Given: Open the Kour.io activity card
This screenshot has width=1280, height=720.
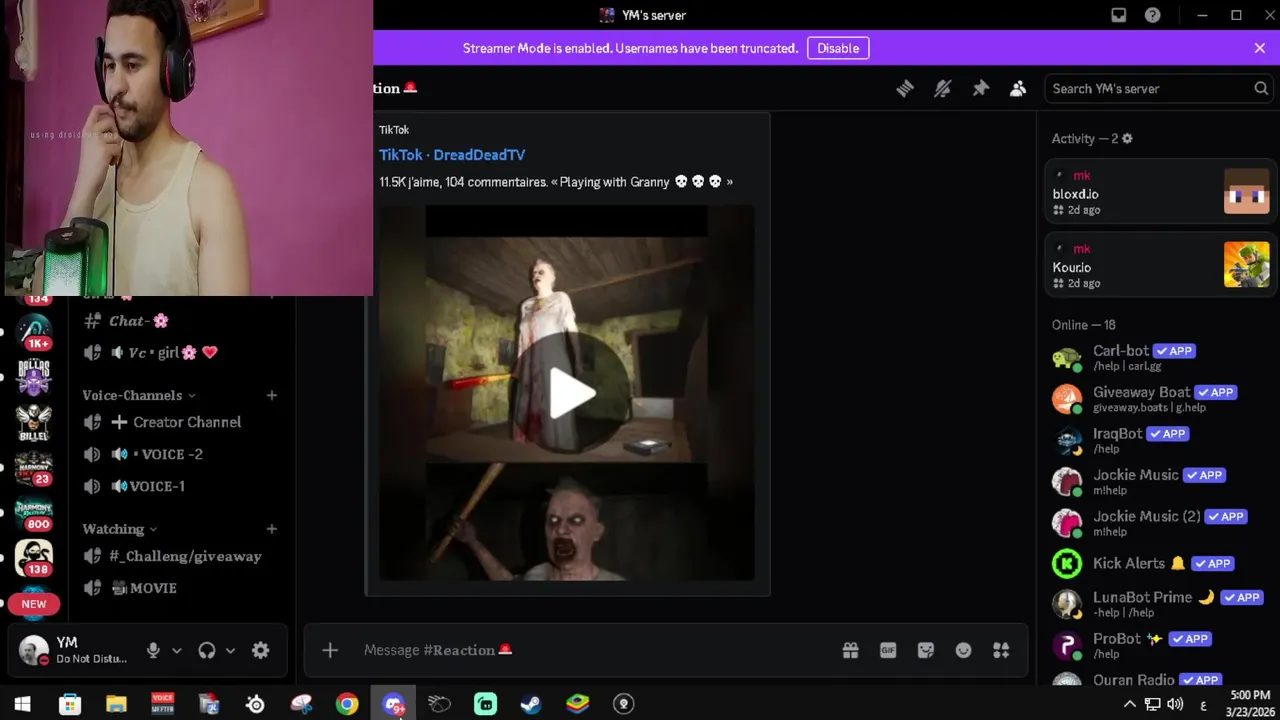Looking at the screenshot, I should pos(1161,265).
